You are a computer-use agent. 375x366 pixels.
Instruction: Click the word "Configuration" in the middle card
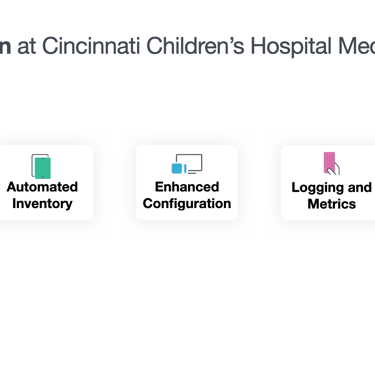(x=187, y=203)
